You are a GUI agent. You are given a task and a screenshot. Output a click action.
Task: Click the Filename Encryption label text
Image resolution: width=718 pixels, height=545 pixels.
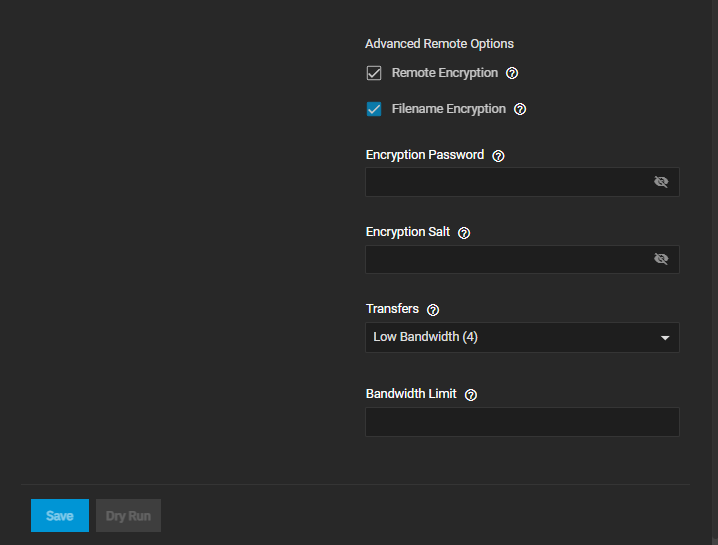449,109
